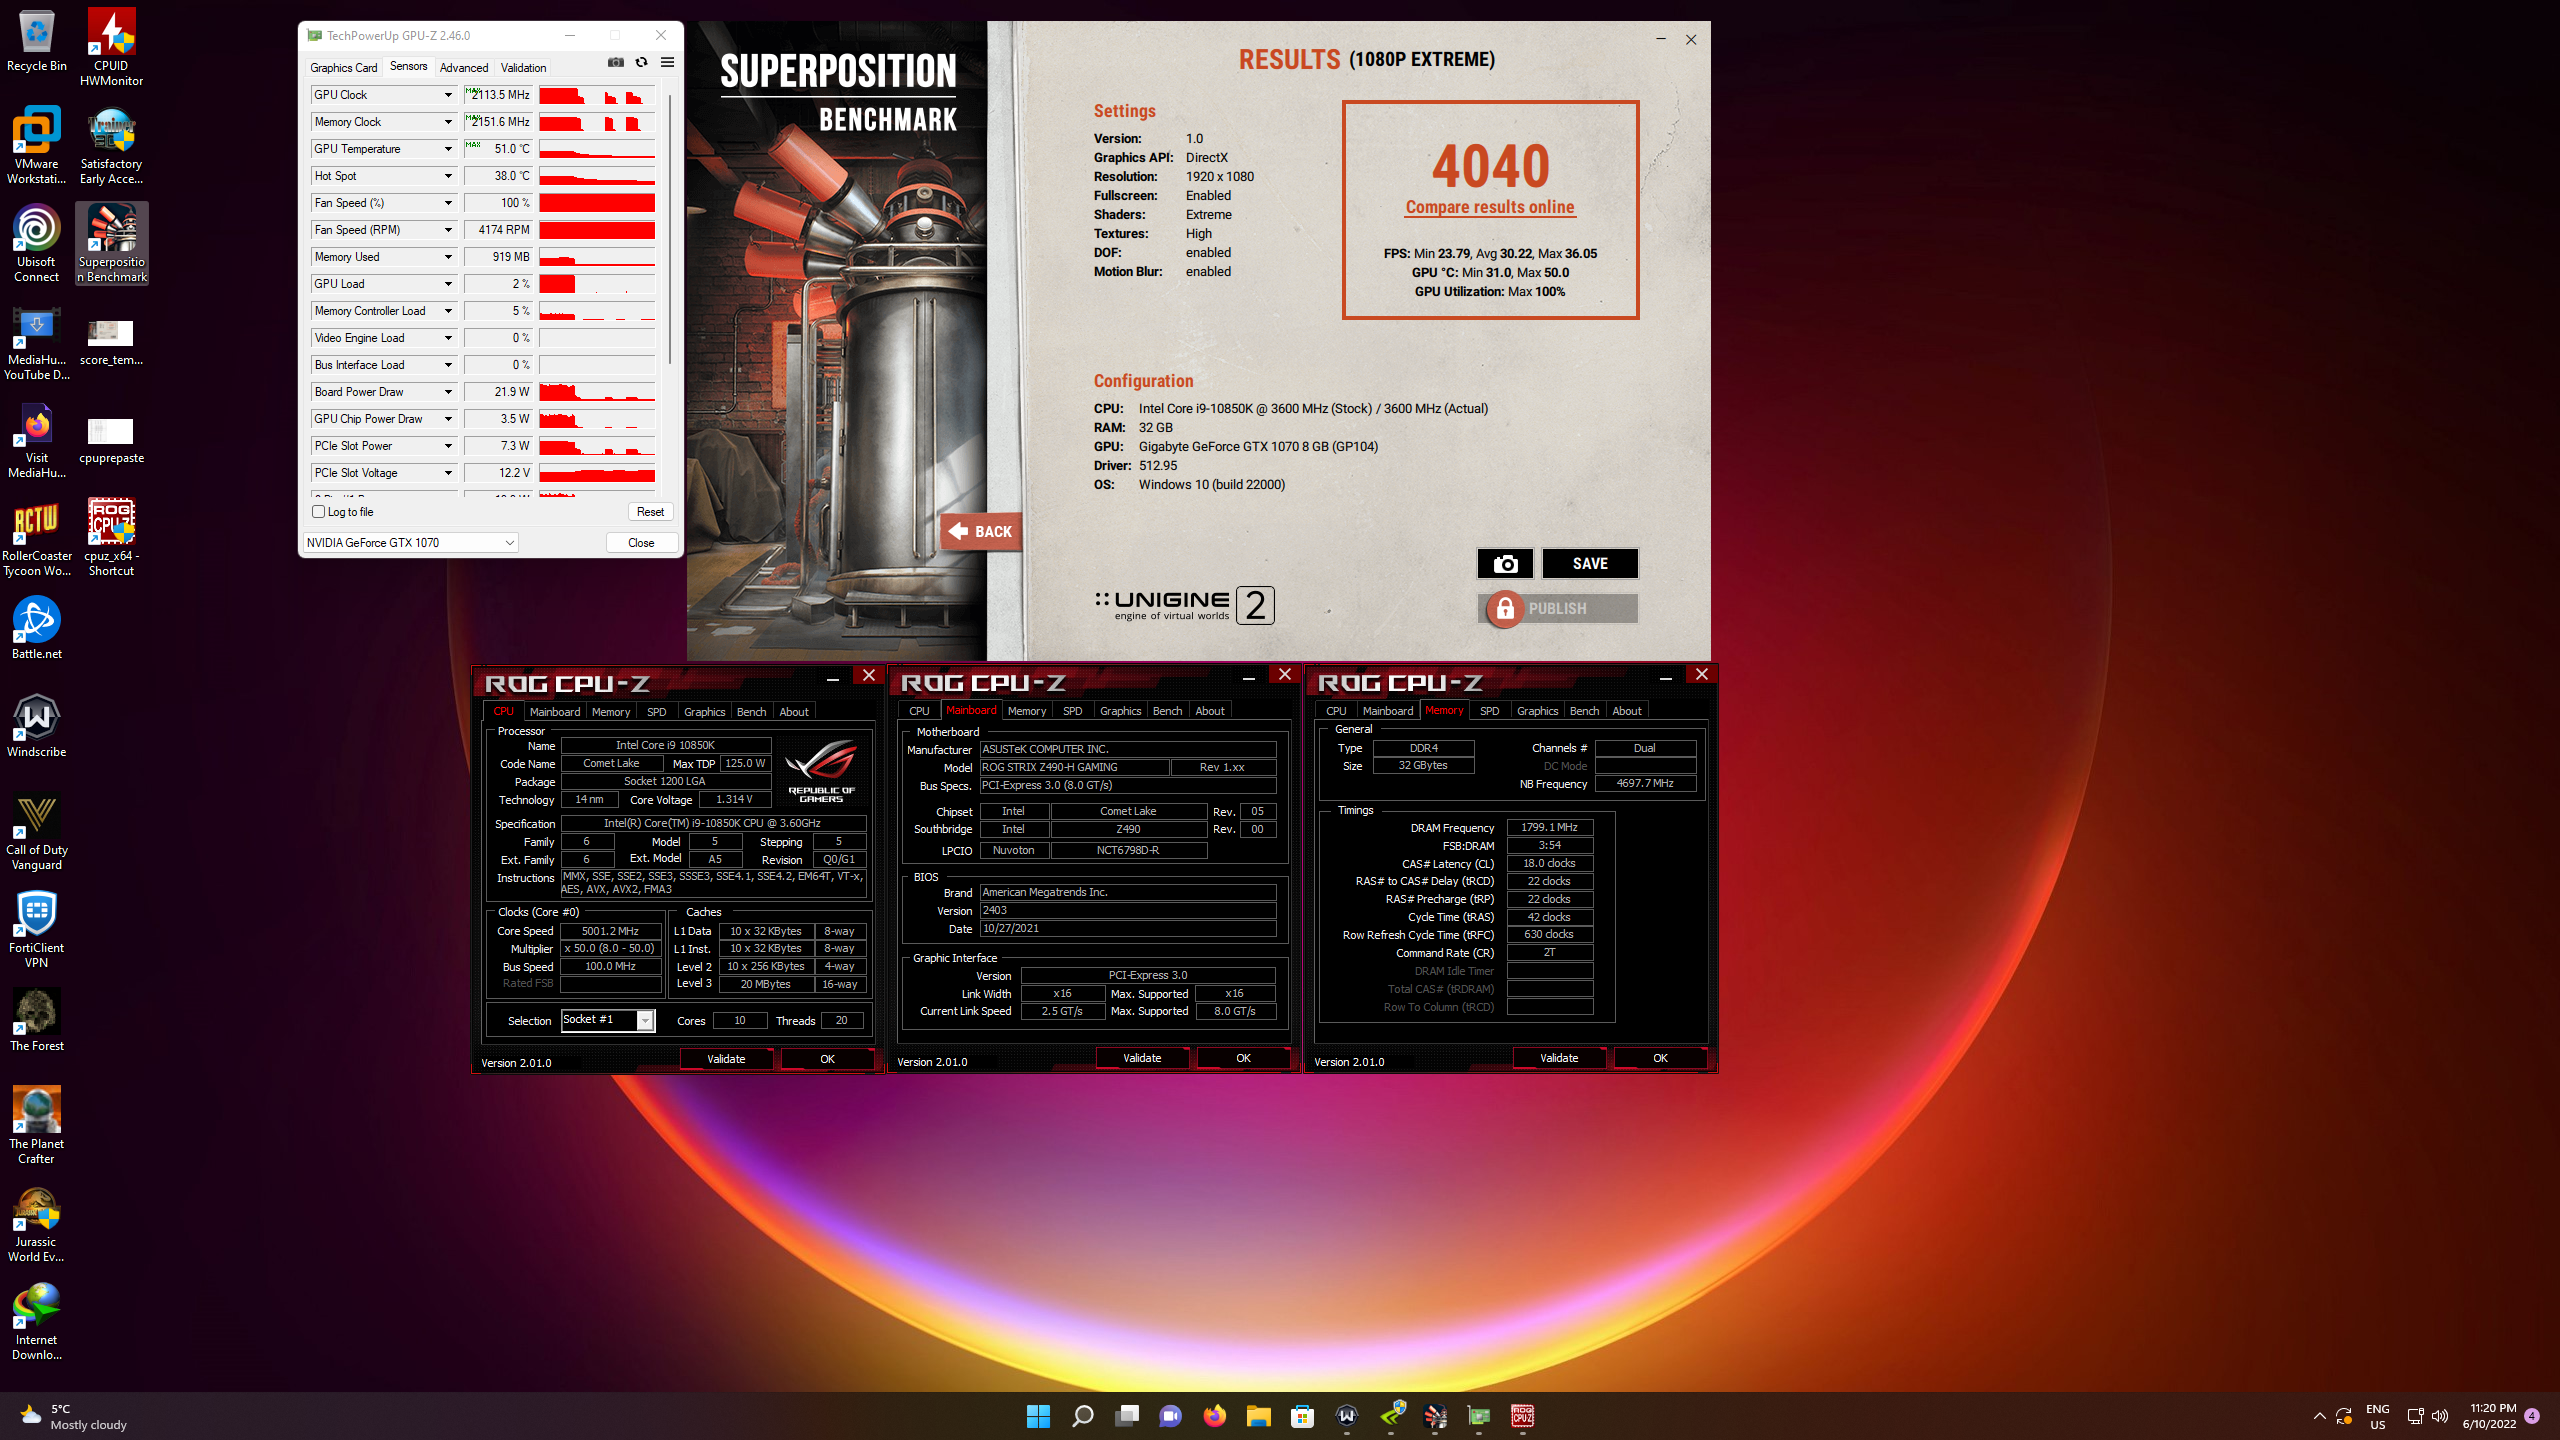Click the GPU-Z screenshot camera icon
This screenshot has height=1440, width=2560.
point(616,63)
